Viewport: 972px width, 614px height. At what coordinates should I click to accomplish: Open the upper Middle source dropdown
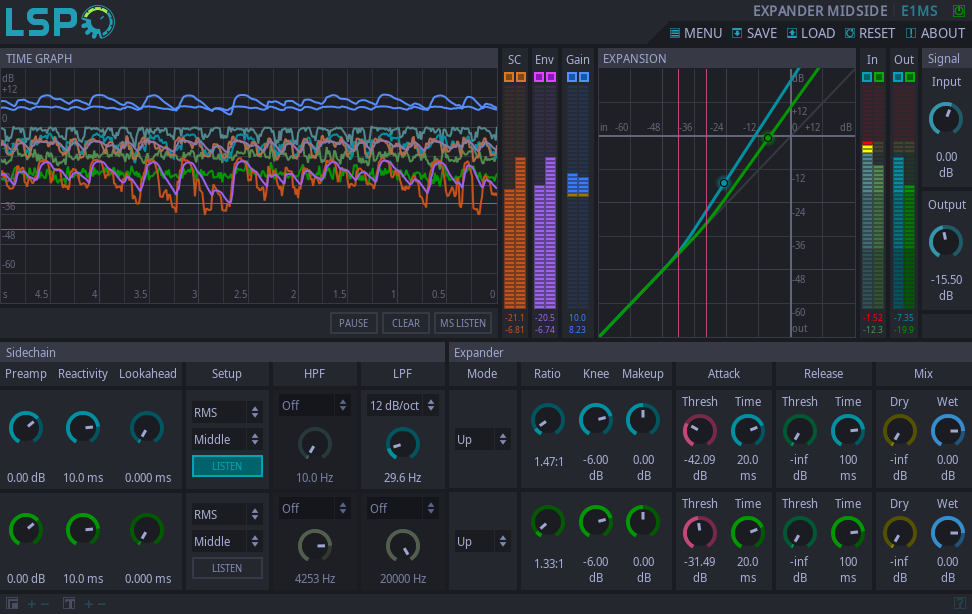227,439
